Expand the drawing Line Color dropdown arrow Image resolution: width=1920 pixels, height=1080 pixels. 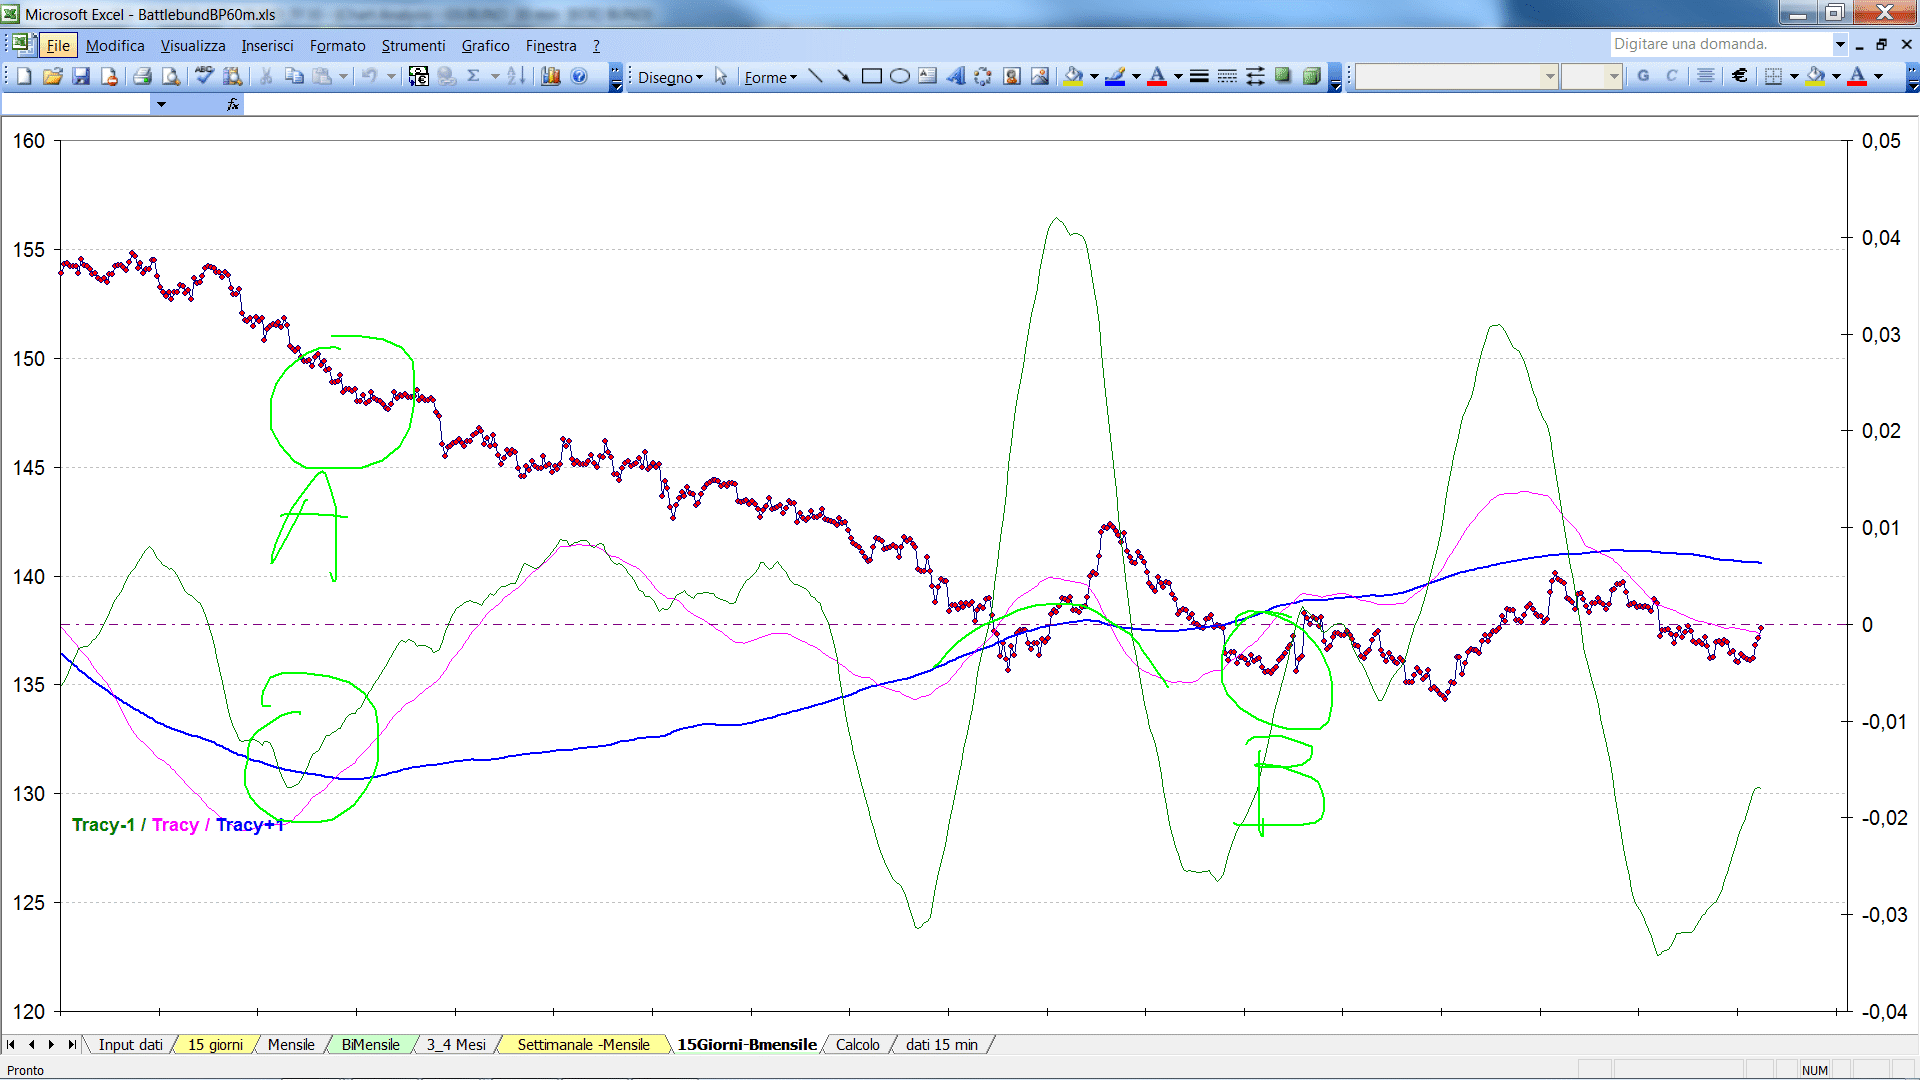(1136, 76)
